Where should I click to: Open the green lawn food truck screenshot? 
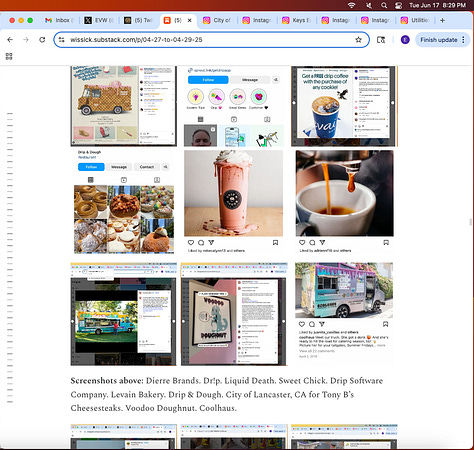[x=123, y=314]
